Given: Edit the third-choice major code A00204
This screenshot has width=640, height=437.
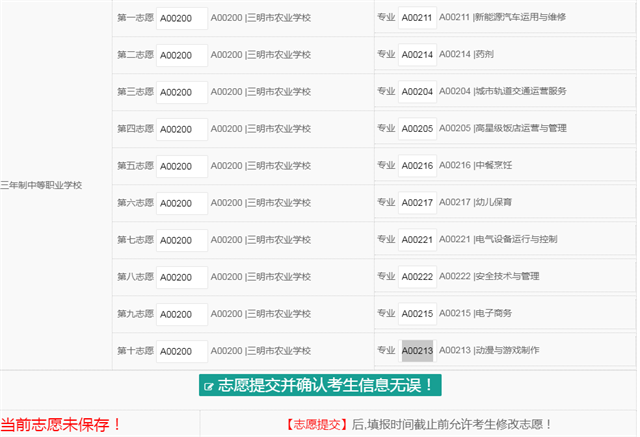Looking at the screenshot, I should (417, 91).
